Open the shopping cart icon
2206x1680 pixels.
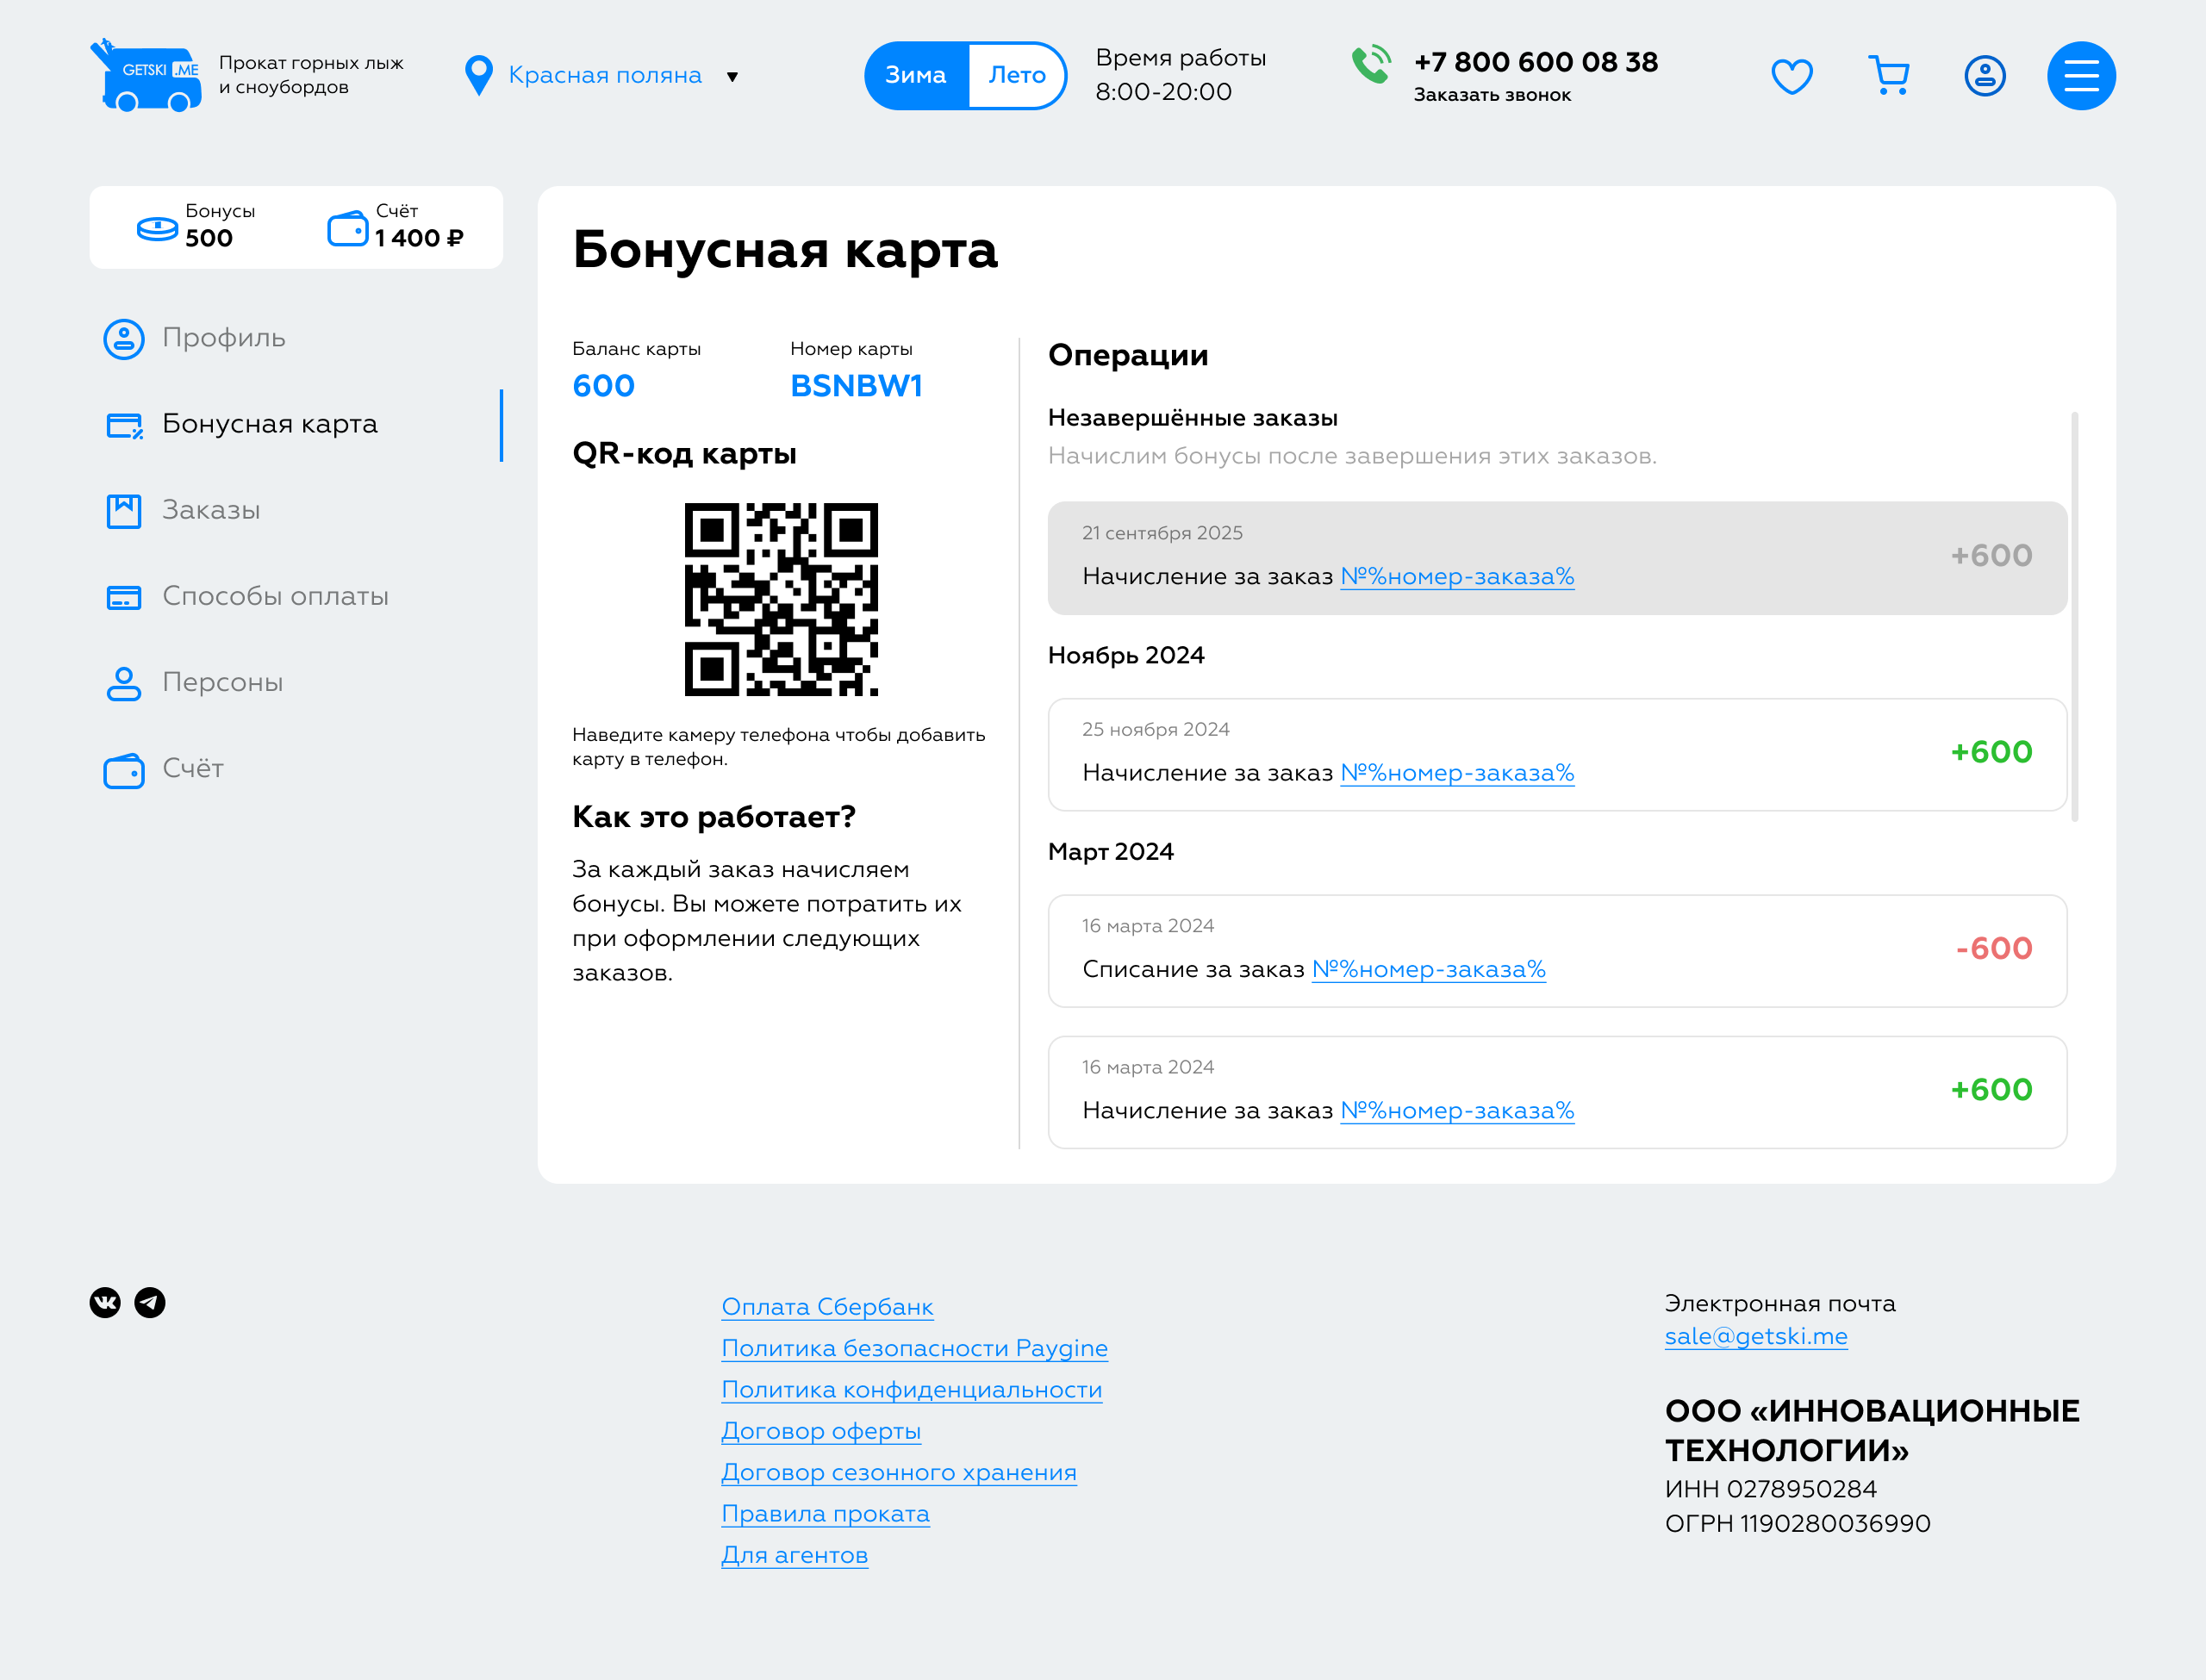1889,75
